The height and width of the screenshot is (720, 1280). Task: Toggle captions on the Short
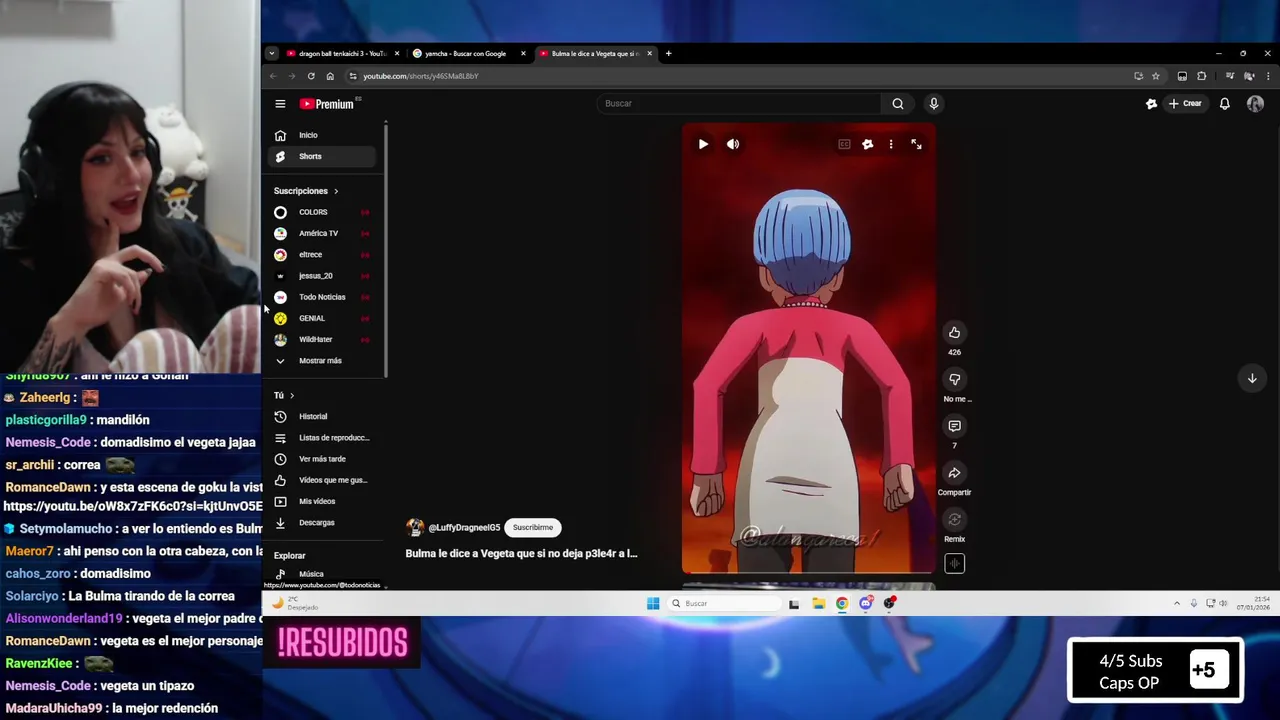pos(844,144)
